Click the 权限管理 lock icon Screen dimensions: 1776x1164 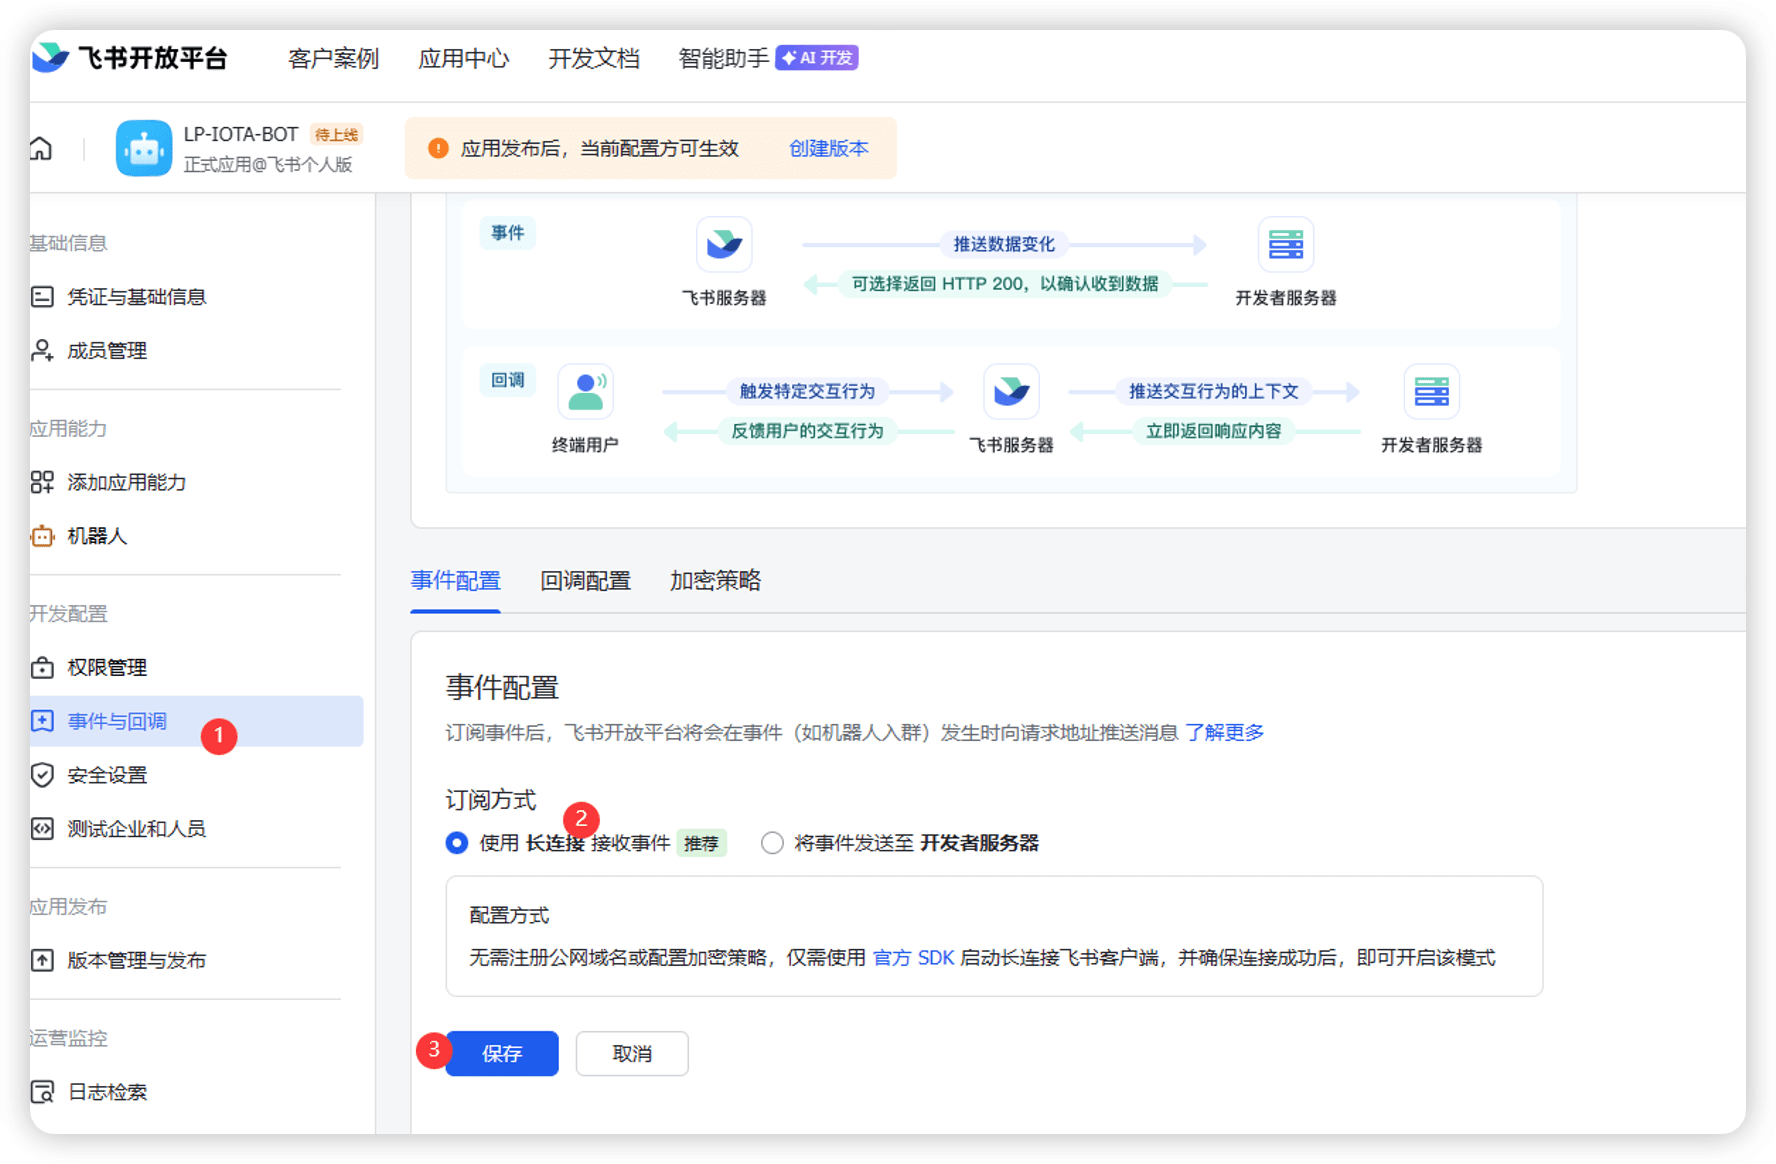[42, 667]
